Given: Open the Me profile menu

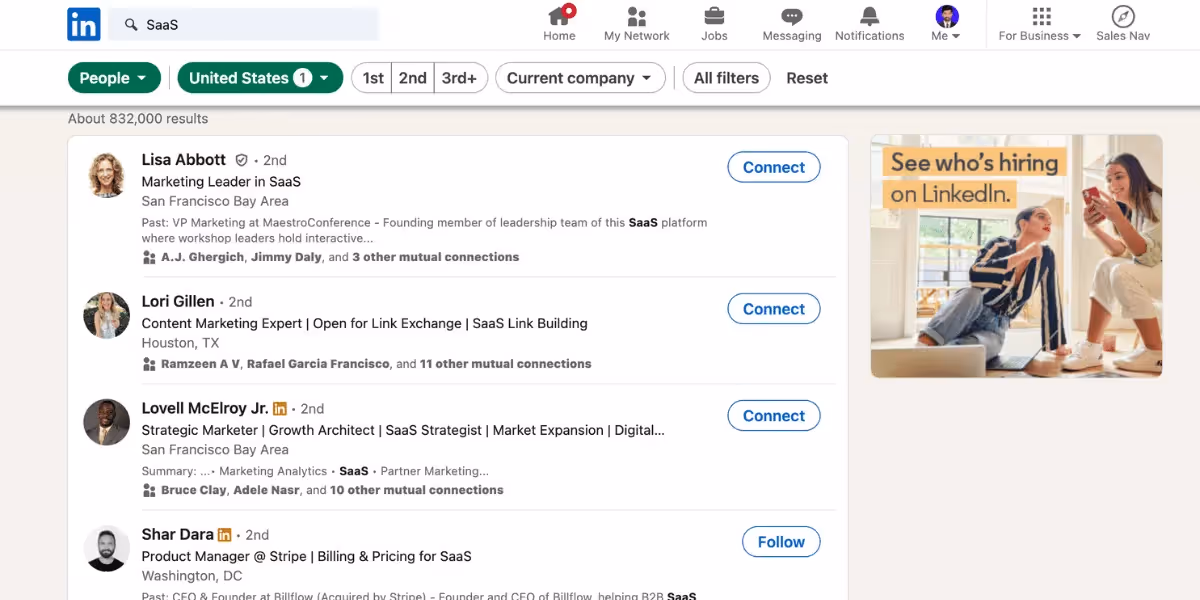Looking at the screenshot, I should tap(946, 24).
